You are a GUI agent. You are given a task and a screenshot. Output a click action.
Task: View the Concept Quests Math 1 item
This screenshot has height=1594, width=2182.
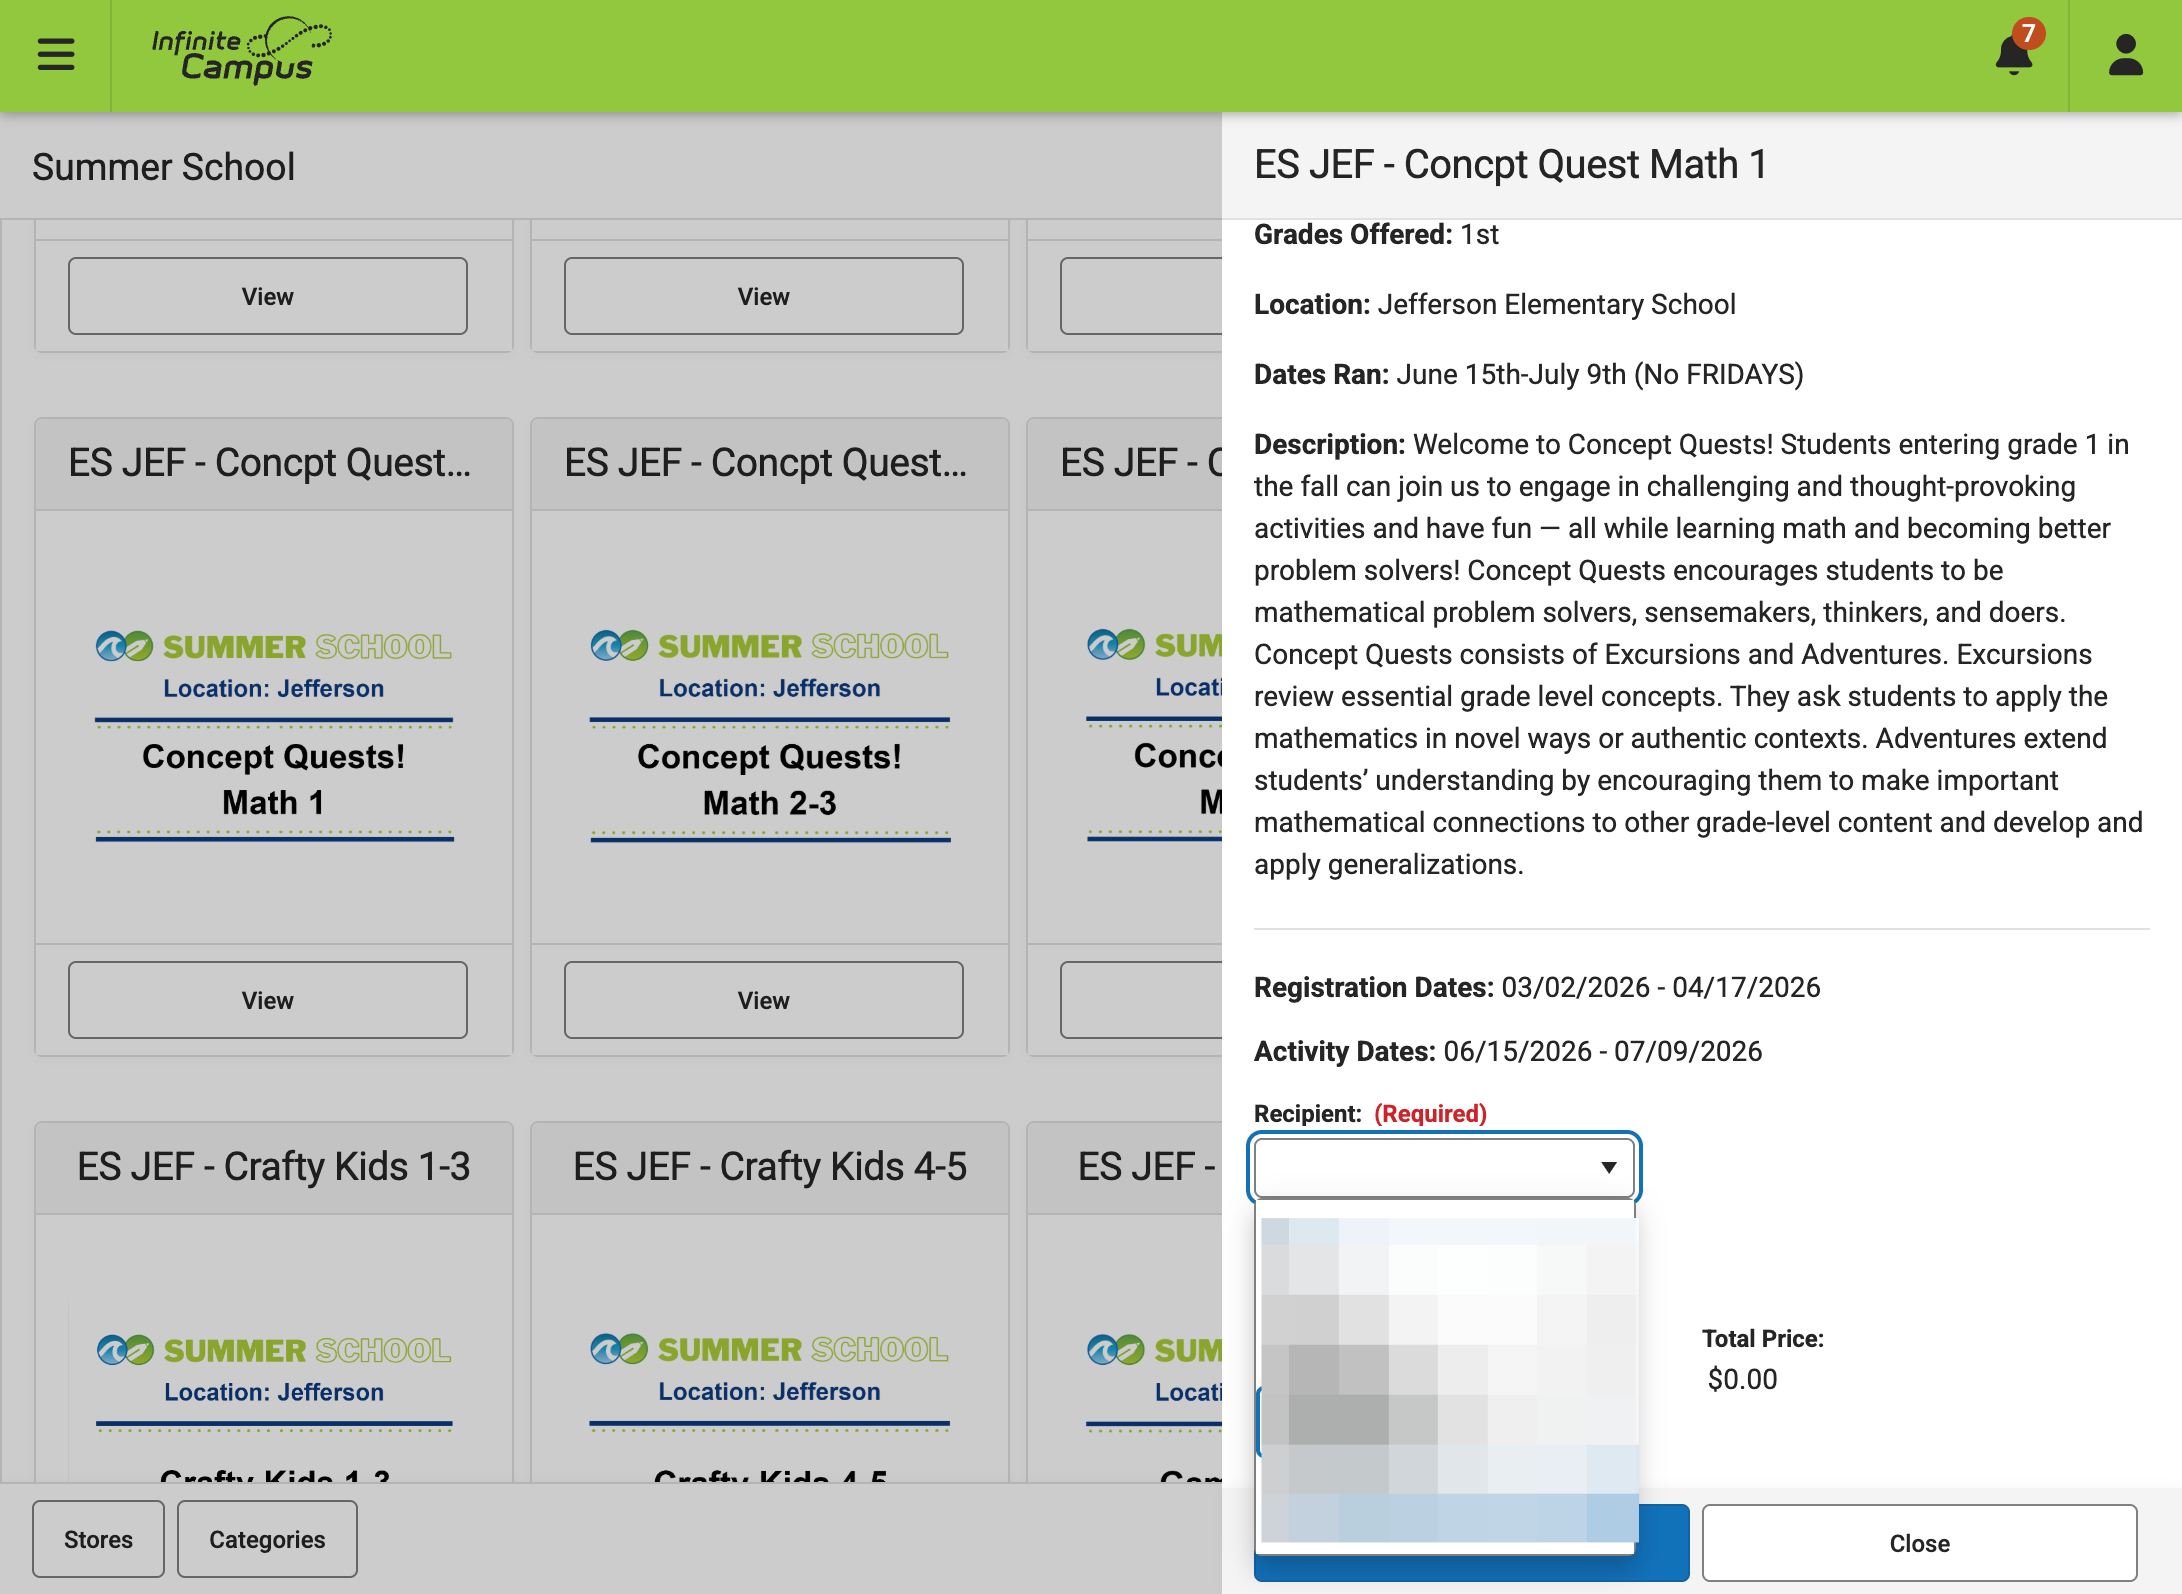[x=268, y=1000]
